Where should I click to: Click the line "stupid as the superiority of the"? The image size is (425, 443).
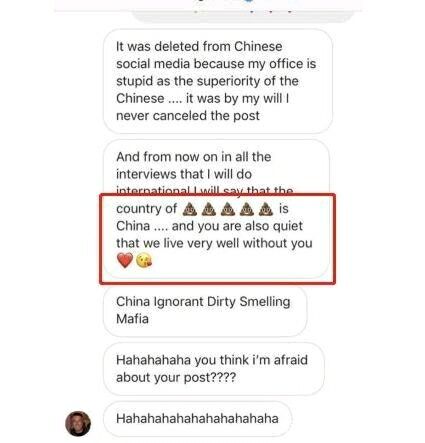click(207, 81)
